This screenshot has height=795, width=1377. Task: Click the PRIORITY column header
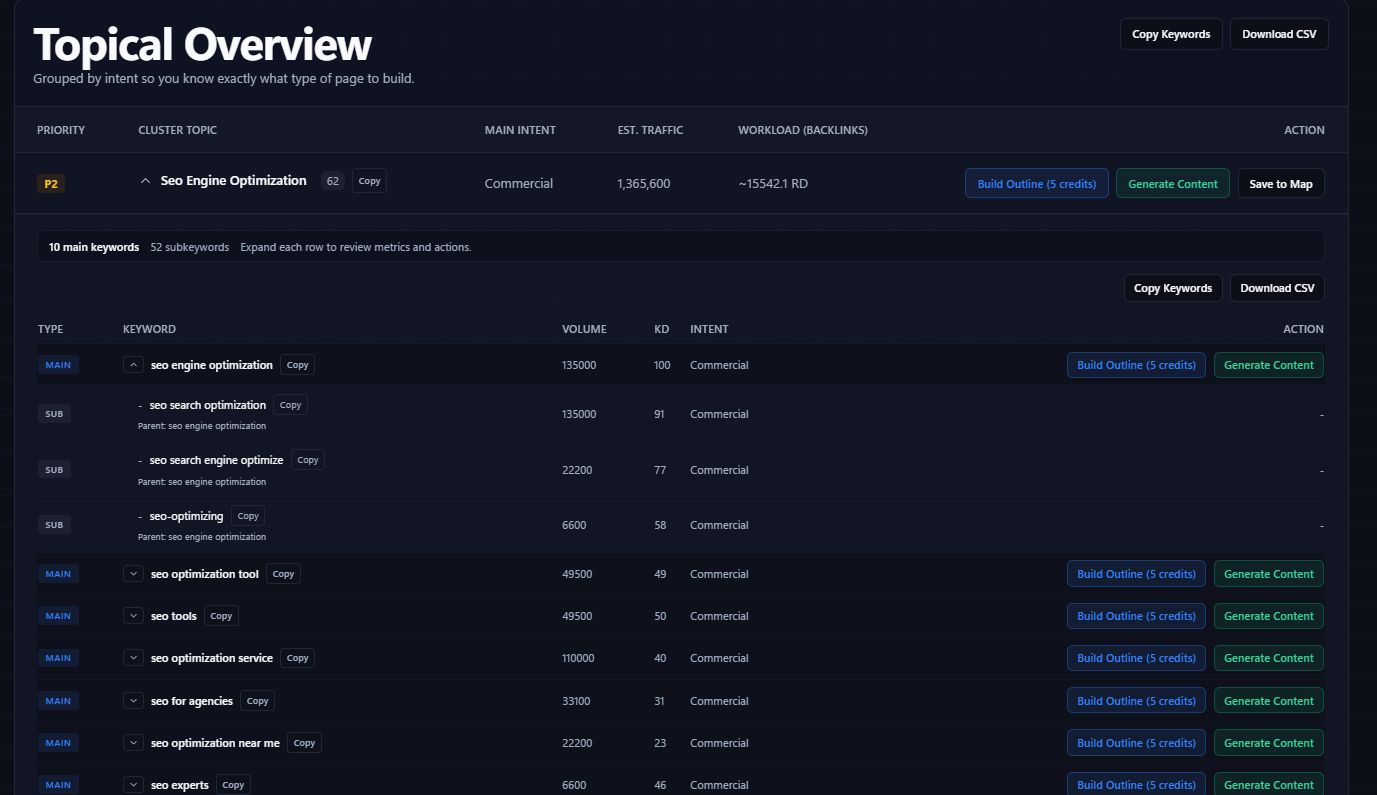pyautogui.click(x=61, y=130)
